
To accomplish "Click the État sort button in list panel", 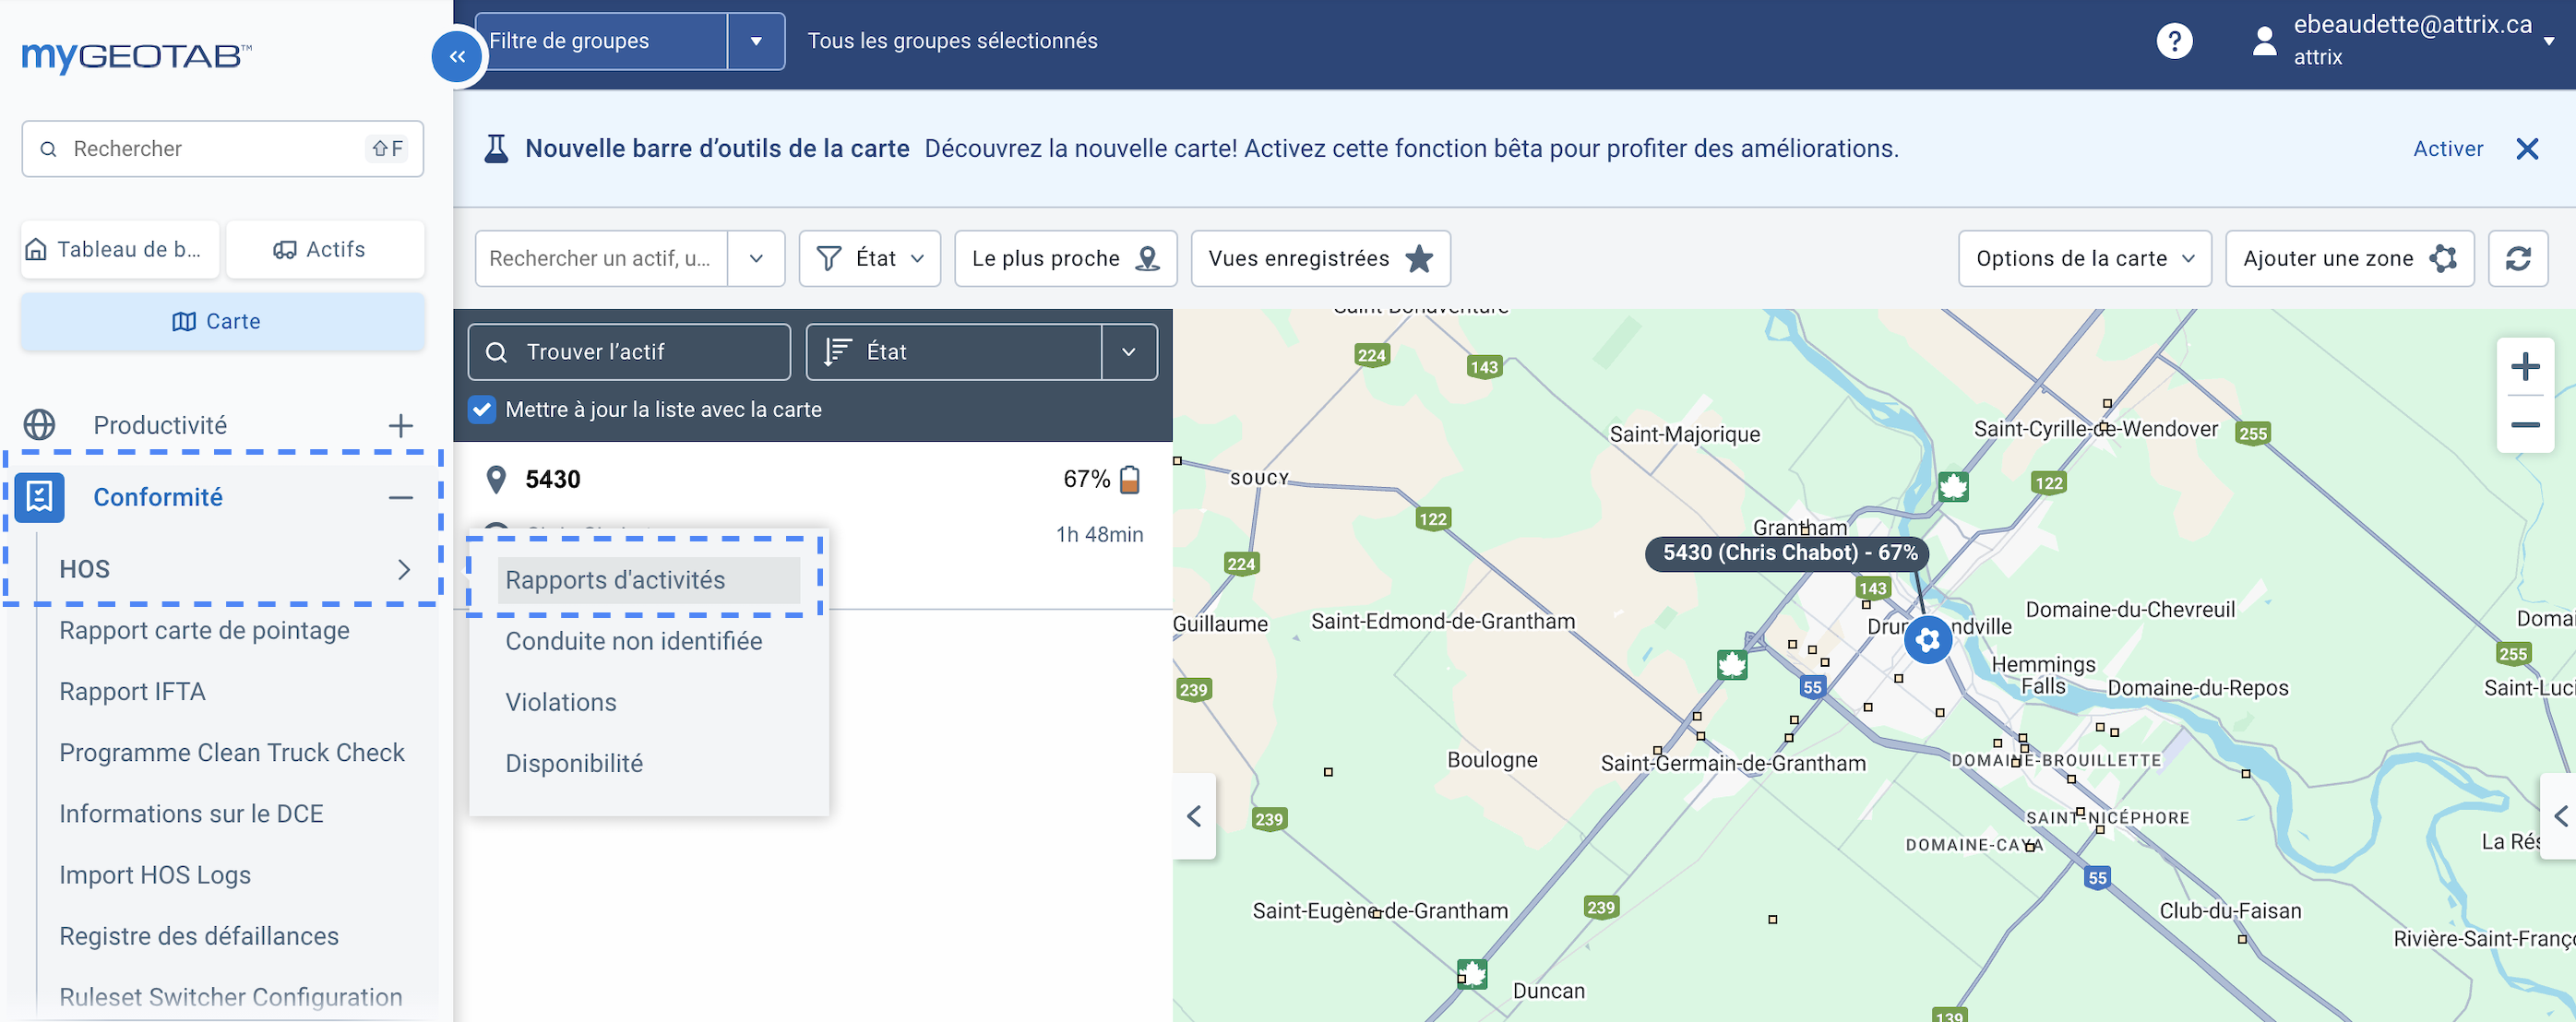I will pos(954,352).
